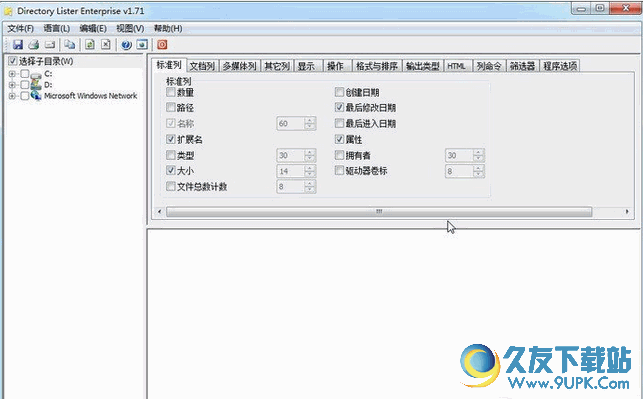Screen dimensions: 643x399
Task: Check the C: drive checkbox
Action: tap(25, 74)
